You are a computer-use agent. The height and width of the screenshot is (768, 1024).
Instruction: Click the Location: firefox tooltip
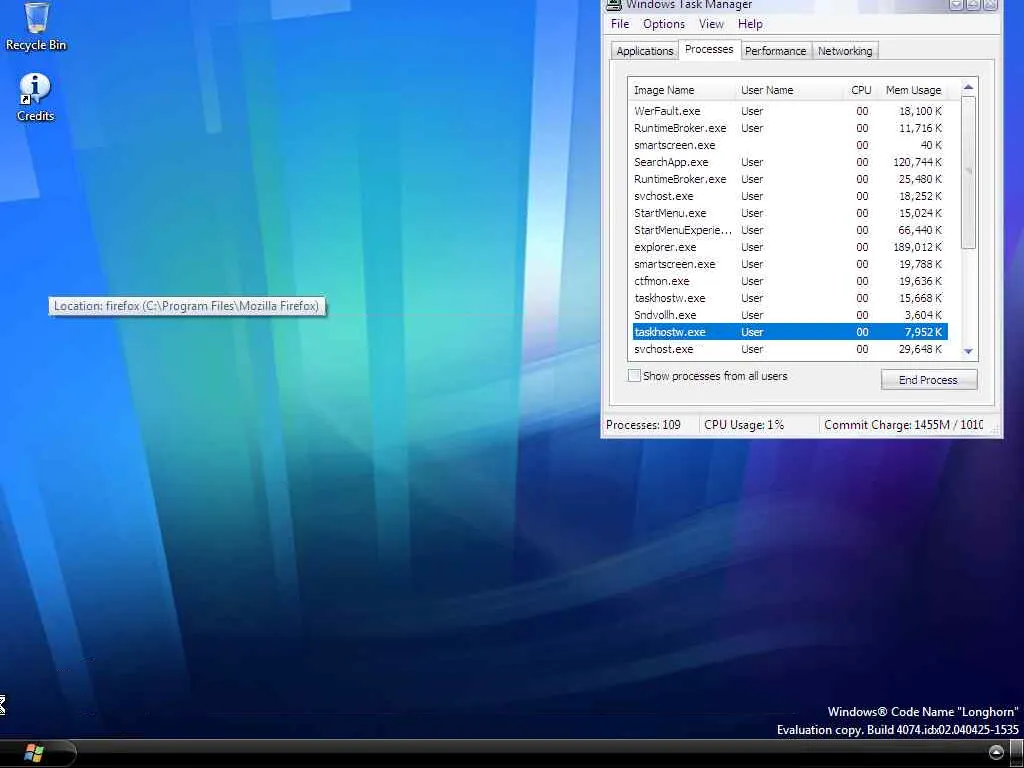pos(187,306)
